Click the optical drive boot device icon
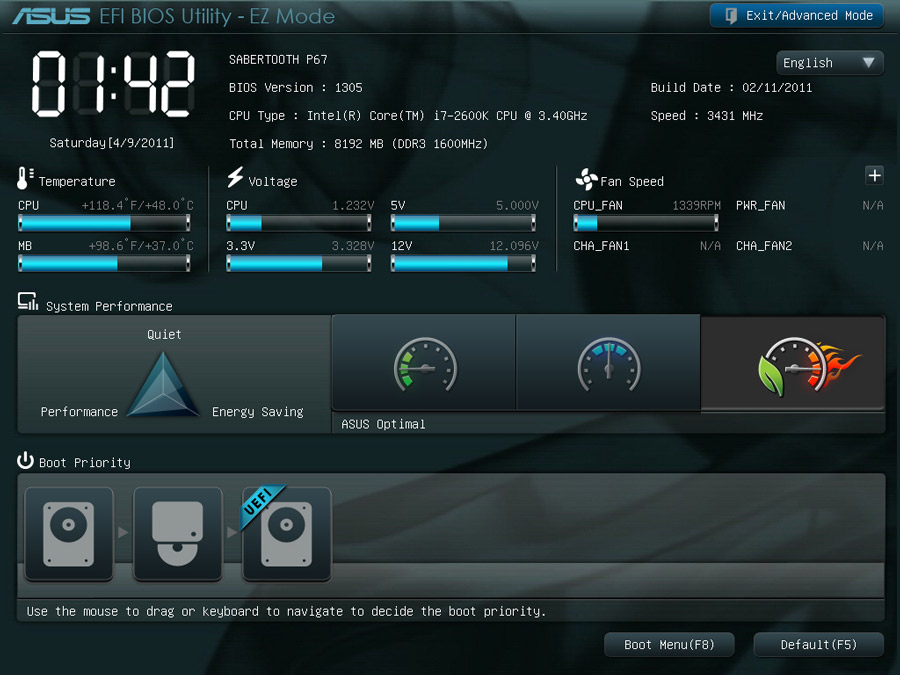Viewport: 900px width, 675px height. click(x=177, y=533)
